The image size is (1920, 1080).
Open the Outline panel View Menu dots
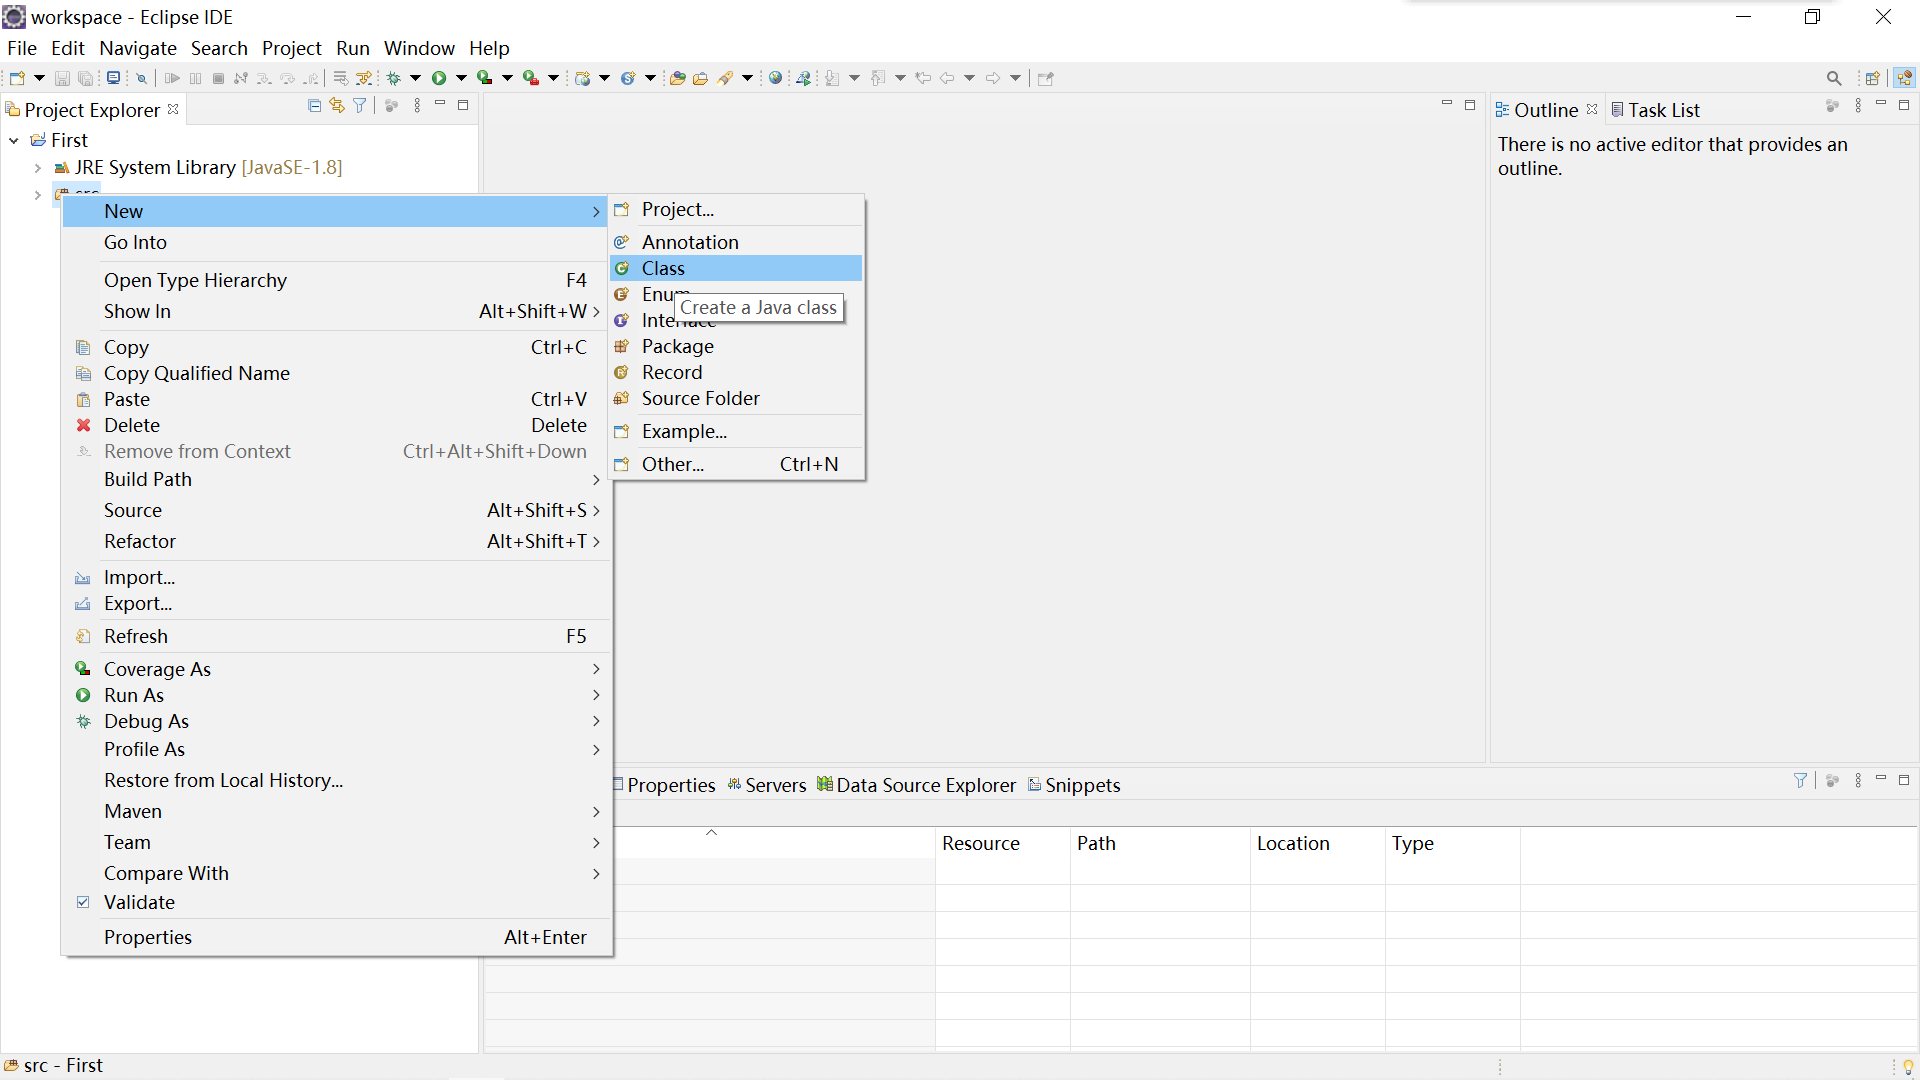click(x=1858, y=105)
